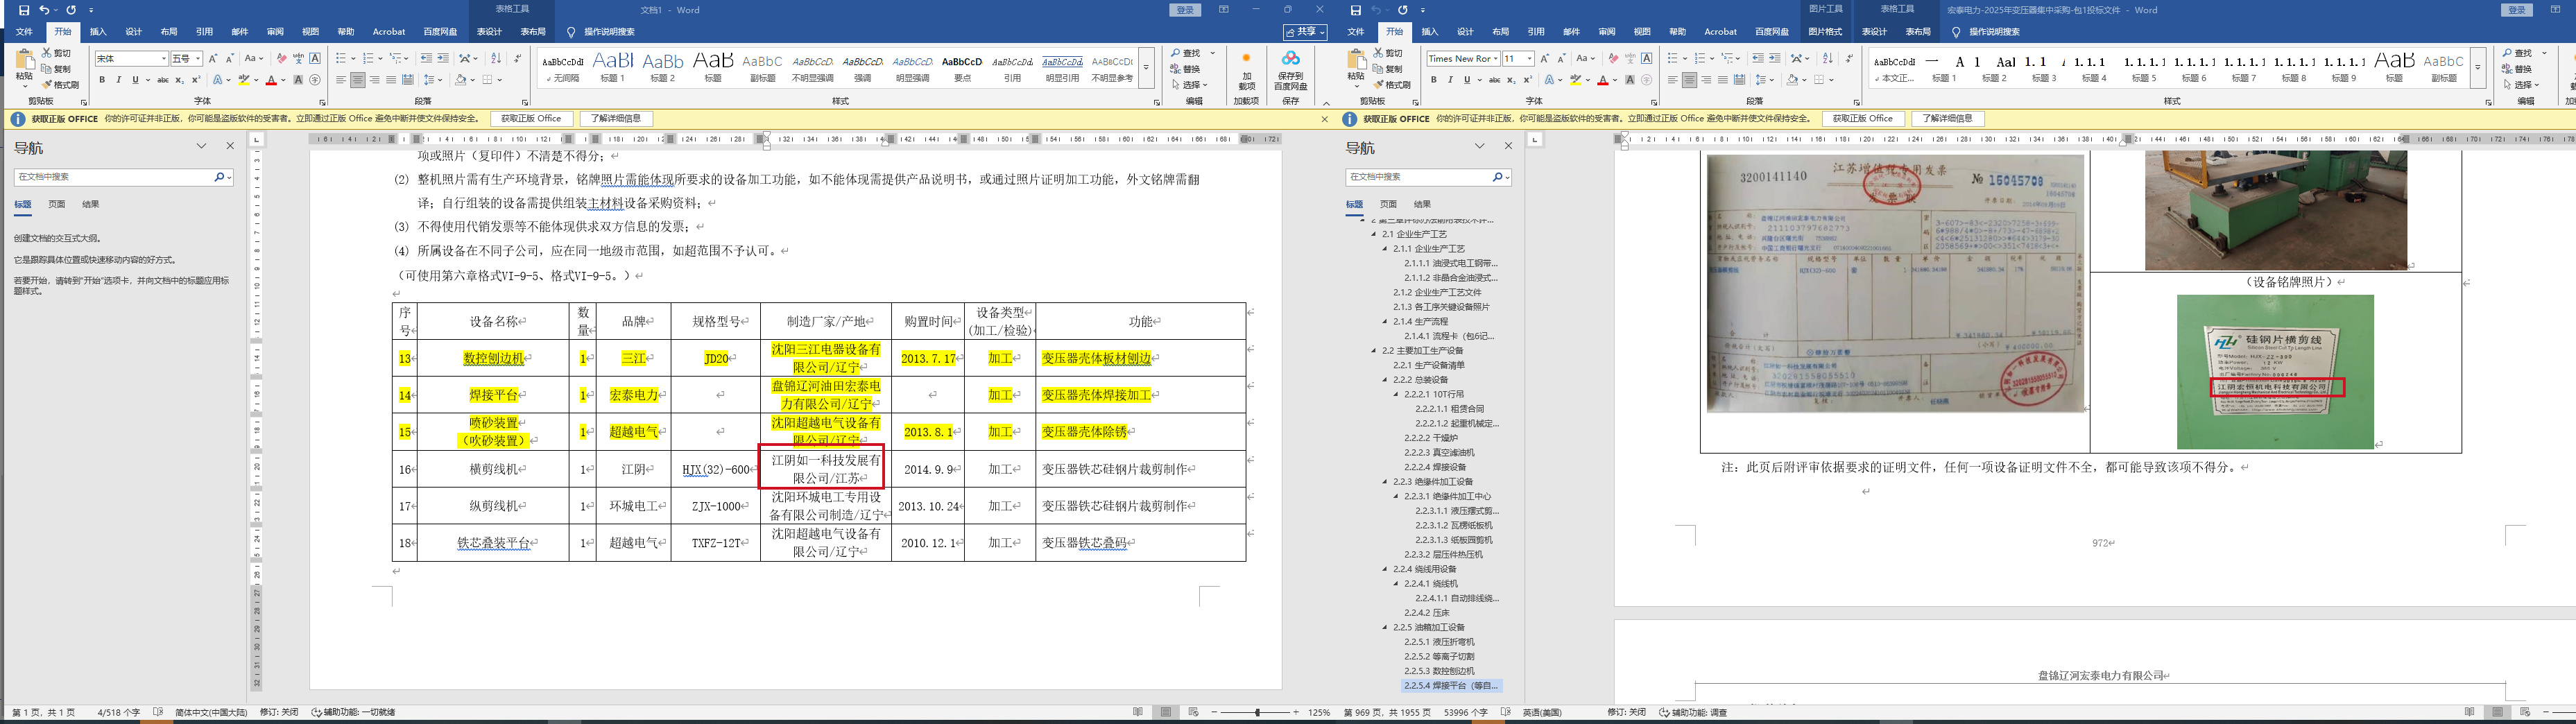
Task: Switch to read mode view in 文档1 status bar
Action: click(x=1138, y=712)
